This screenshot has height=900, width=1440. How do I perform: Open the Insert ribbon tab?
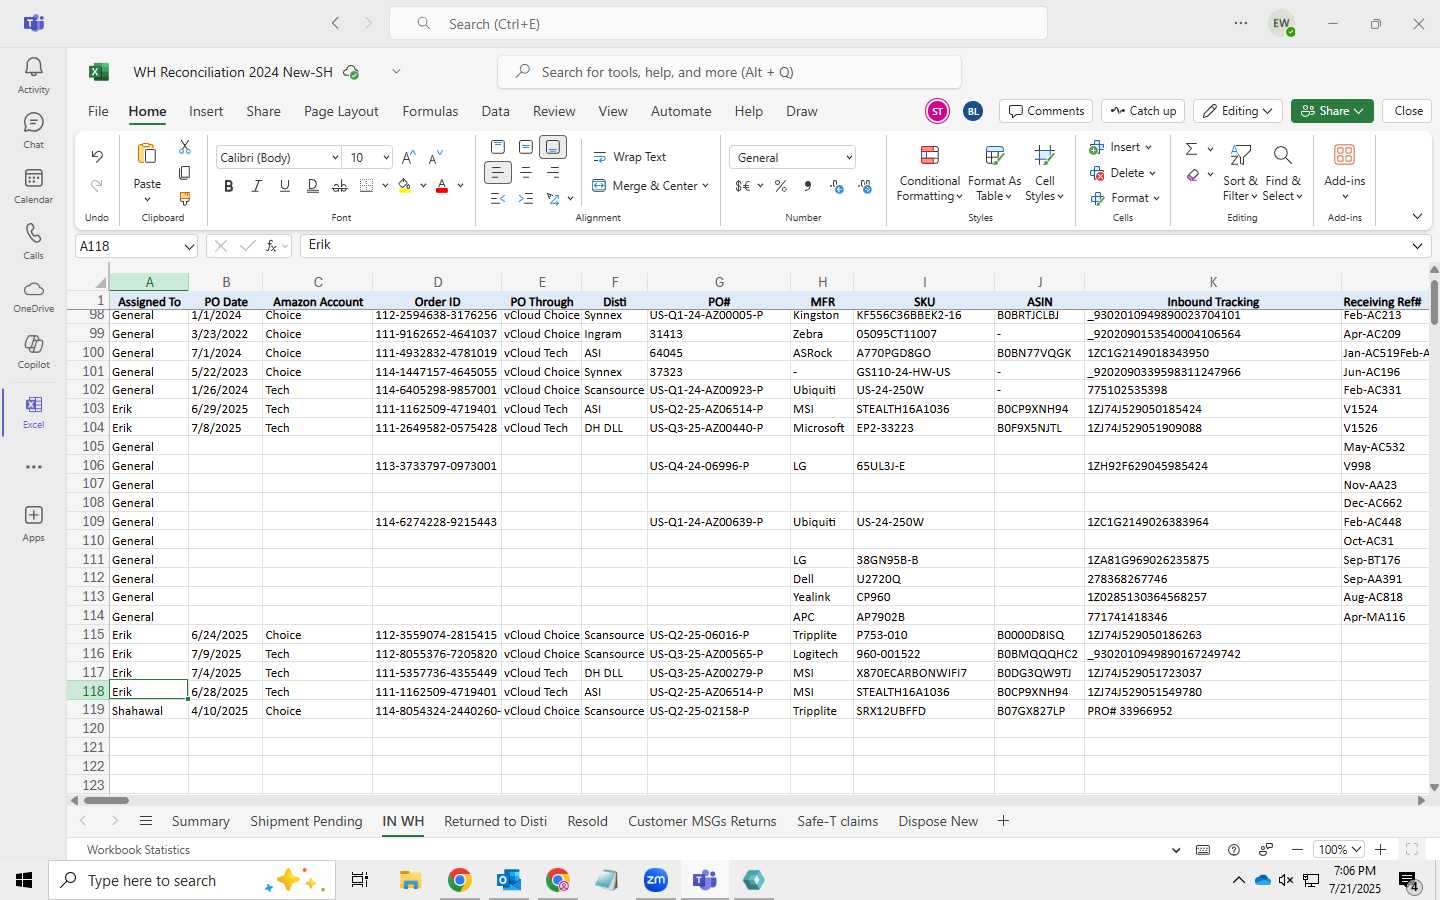[206, 111]
